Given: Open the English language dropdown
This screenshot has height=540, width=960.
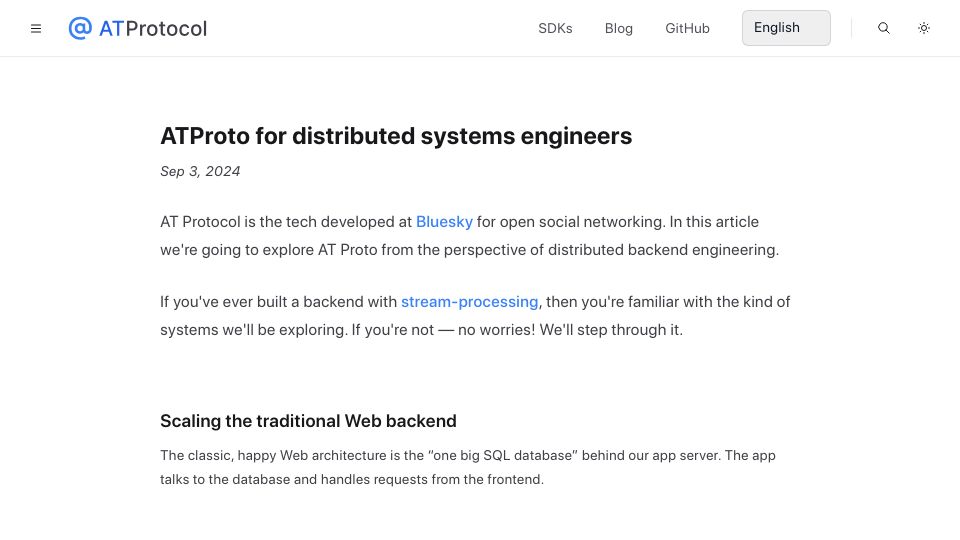Looking at the screenshot, I should tap(786, 28).
